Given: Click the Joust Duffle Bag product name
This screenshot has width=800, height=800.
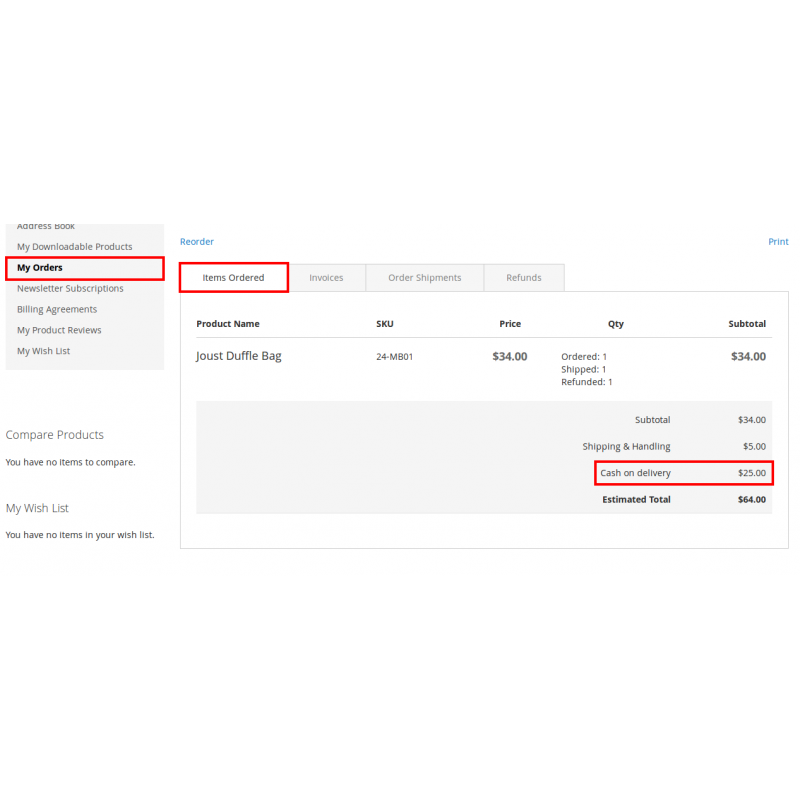Looking at the screenshot, I should pyautogui.click(x=239, y=356).
